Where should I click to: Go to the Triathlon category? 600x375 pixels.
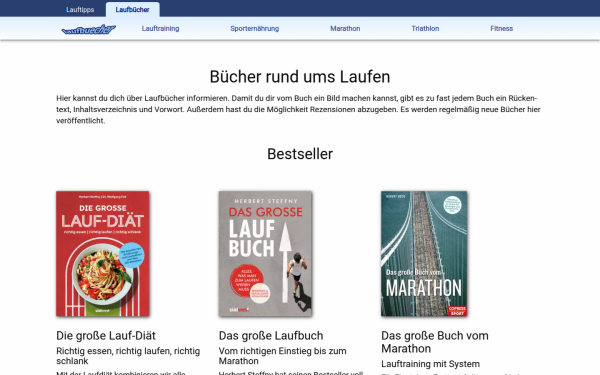point(425,28)
